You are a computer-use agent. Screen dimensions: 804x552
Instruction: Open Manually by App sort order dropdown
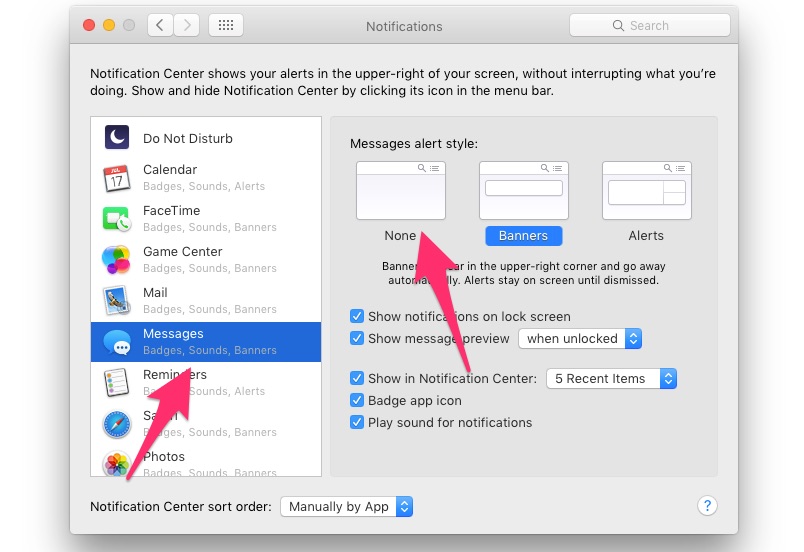click(x=346, y=507)
